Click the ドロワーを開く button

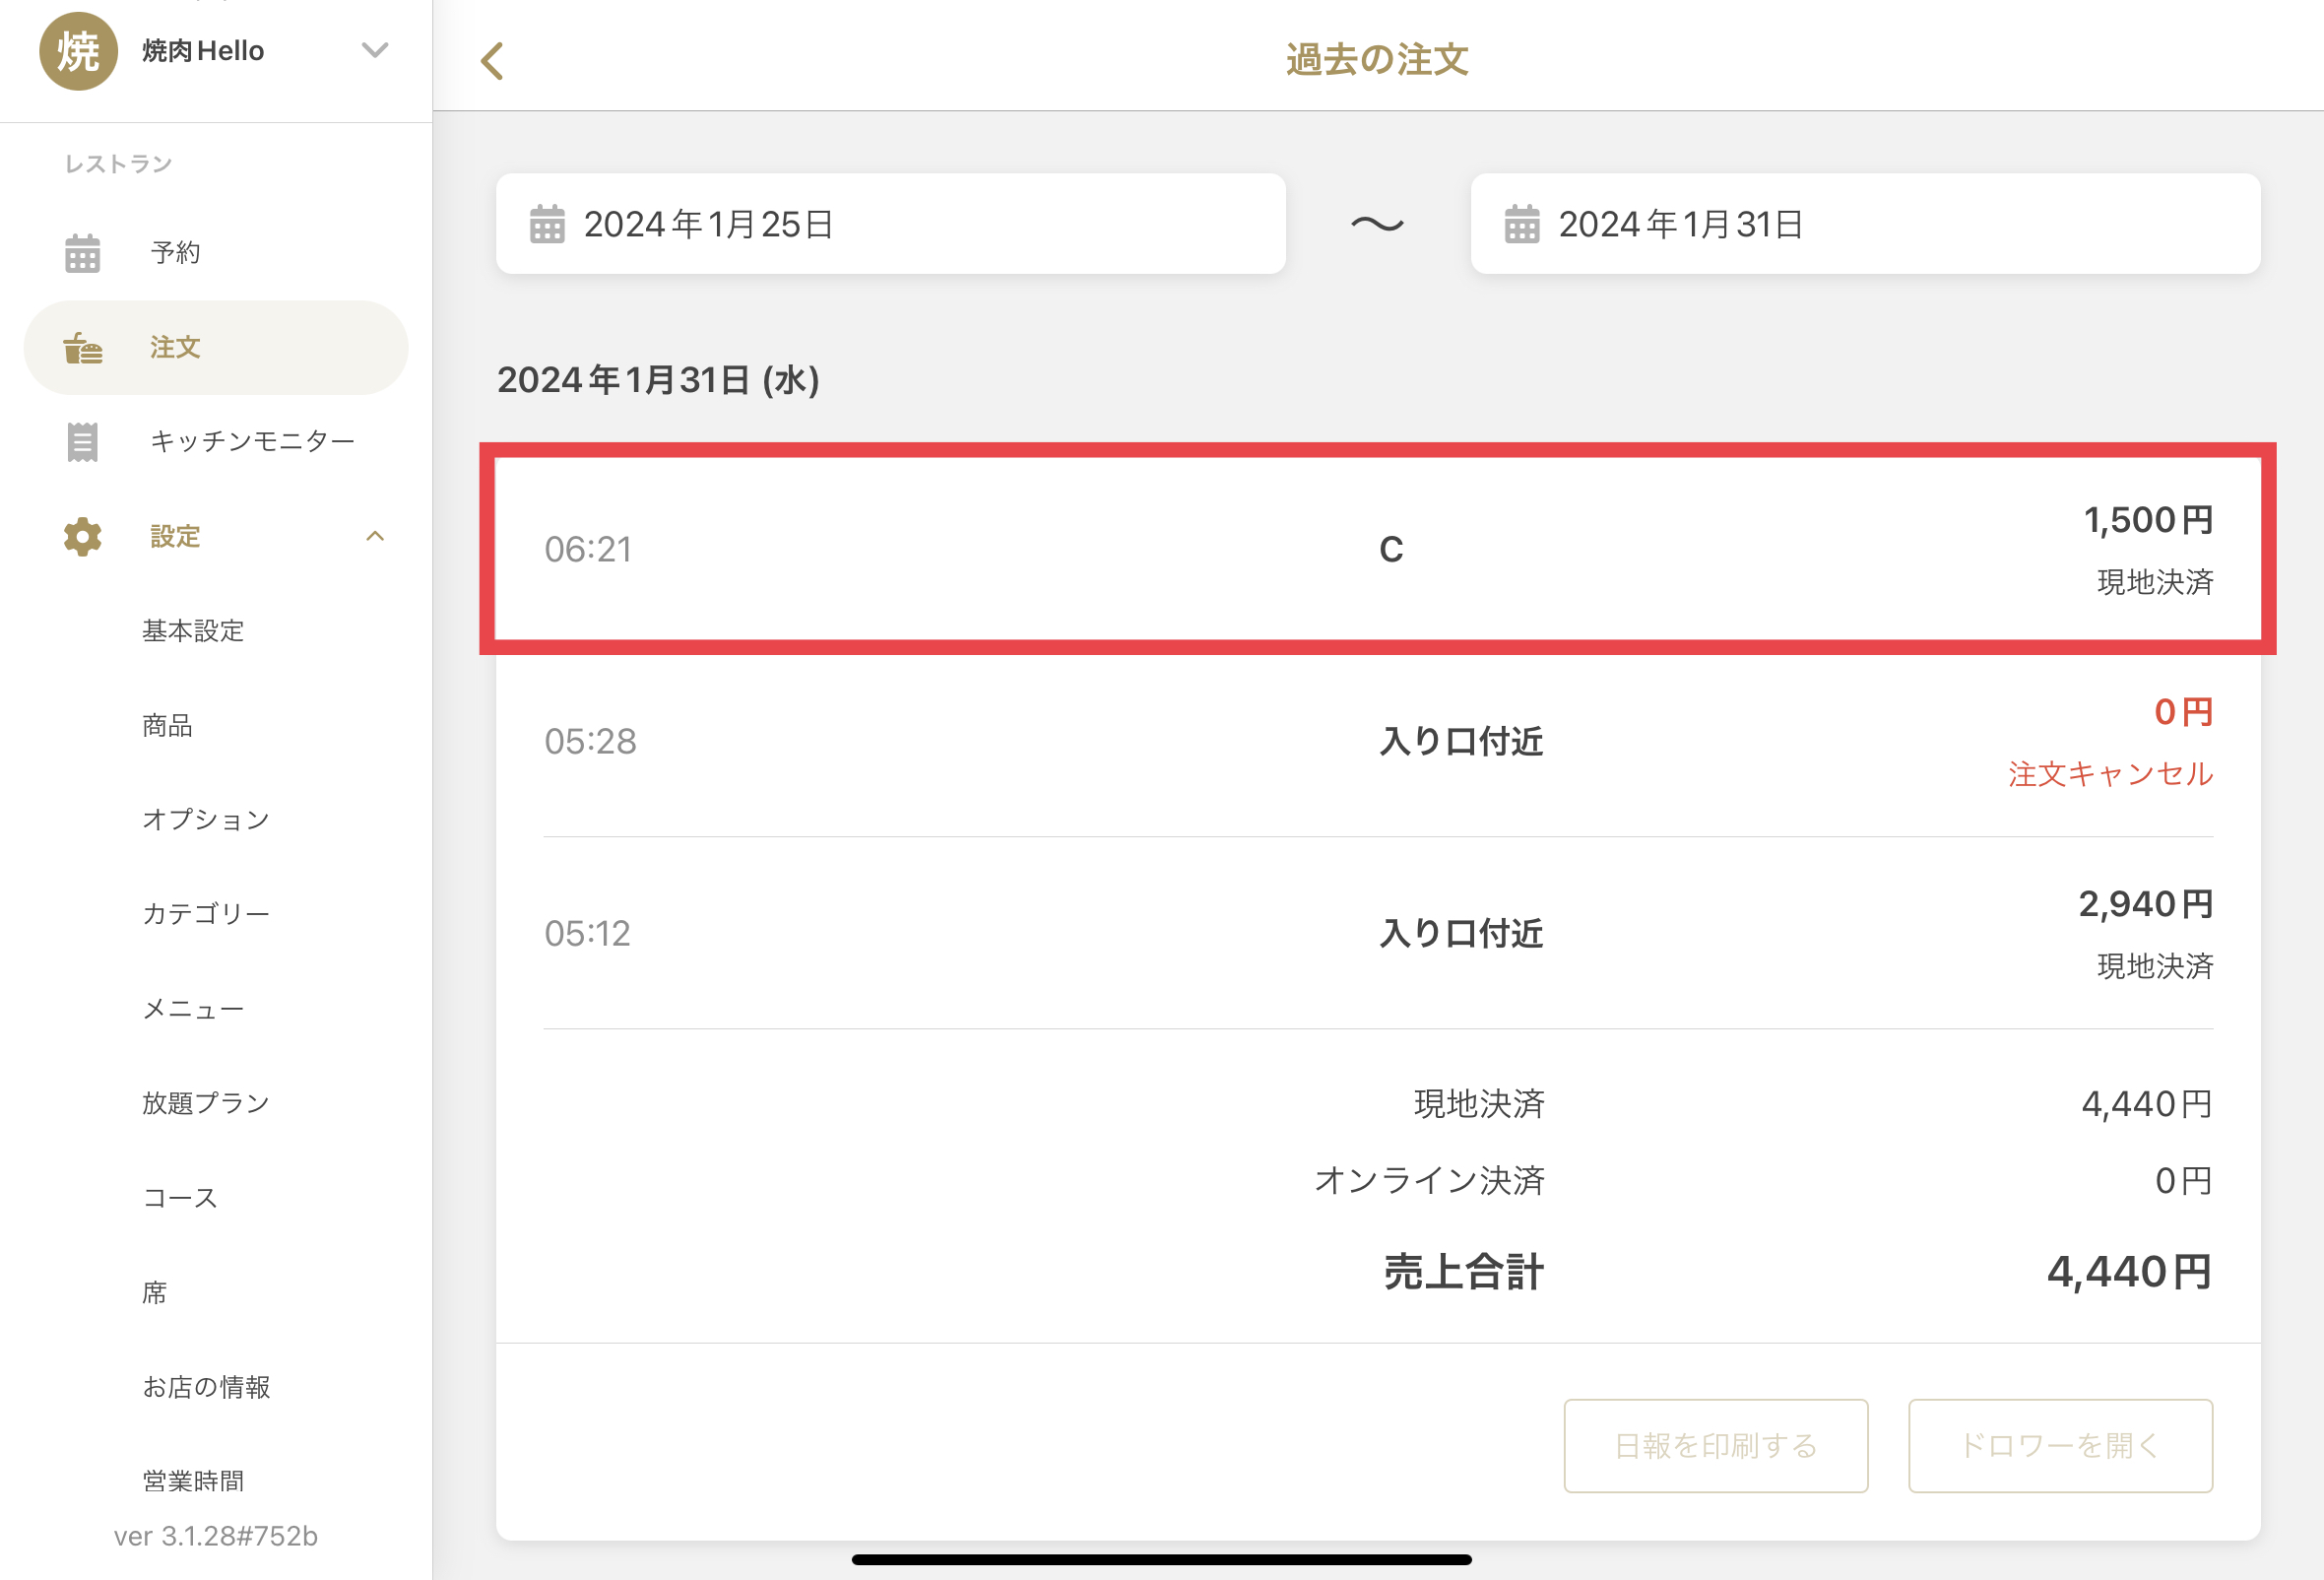click(2059, 1445)
